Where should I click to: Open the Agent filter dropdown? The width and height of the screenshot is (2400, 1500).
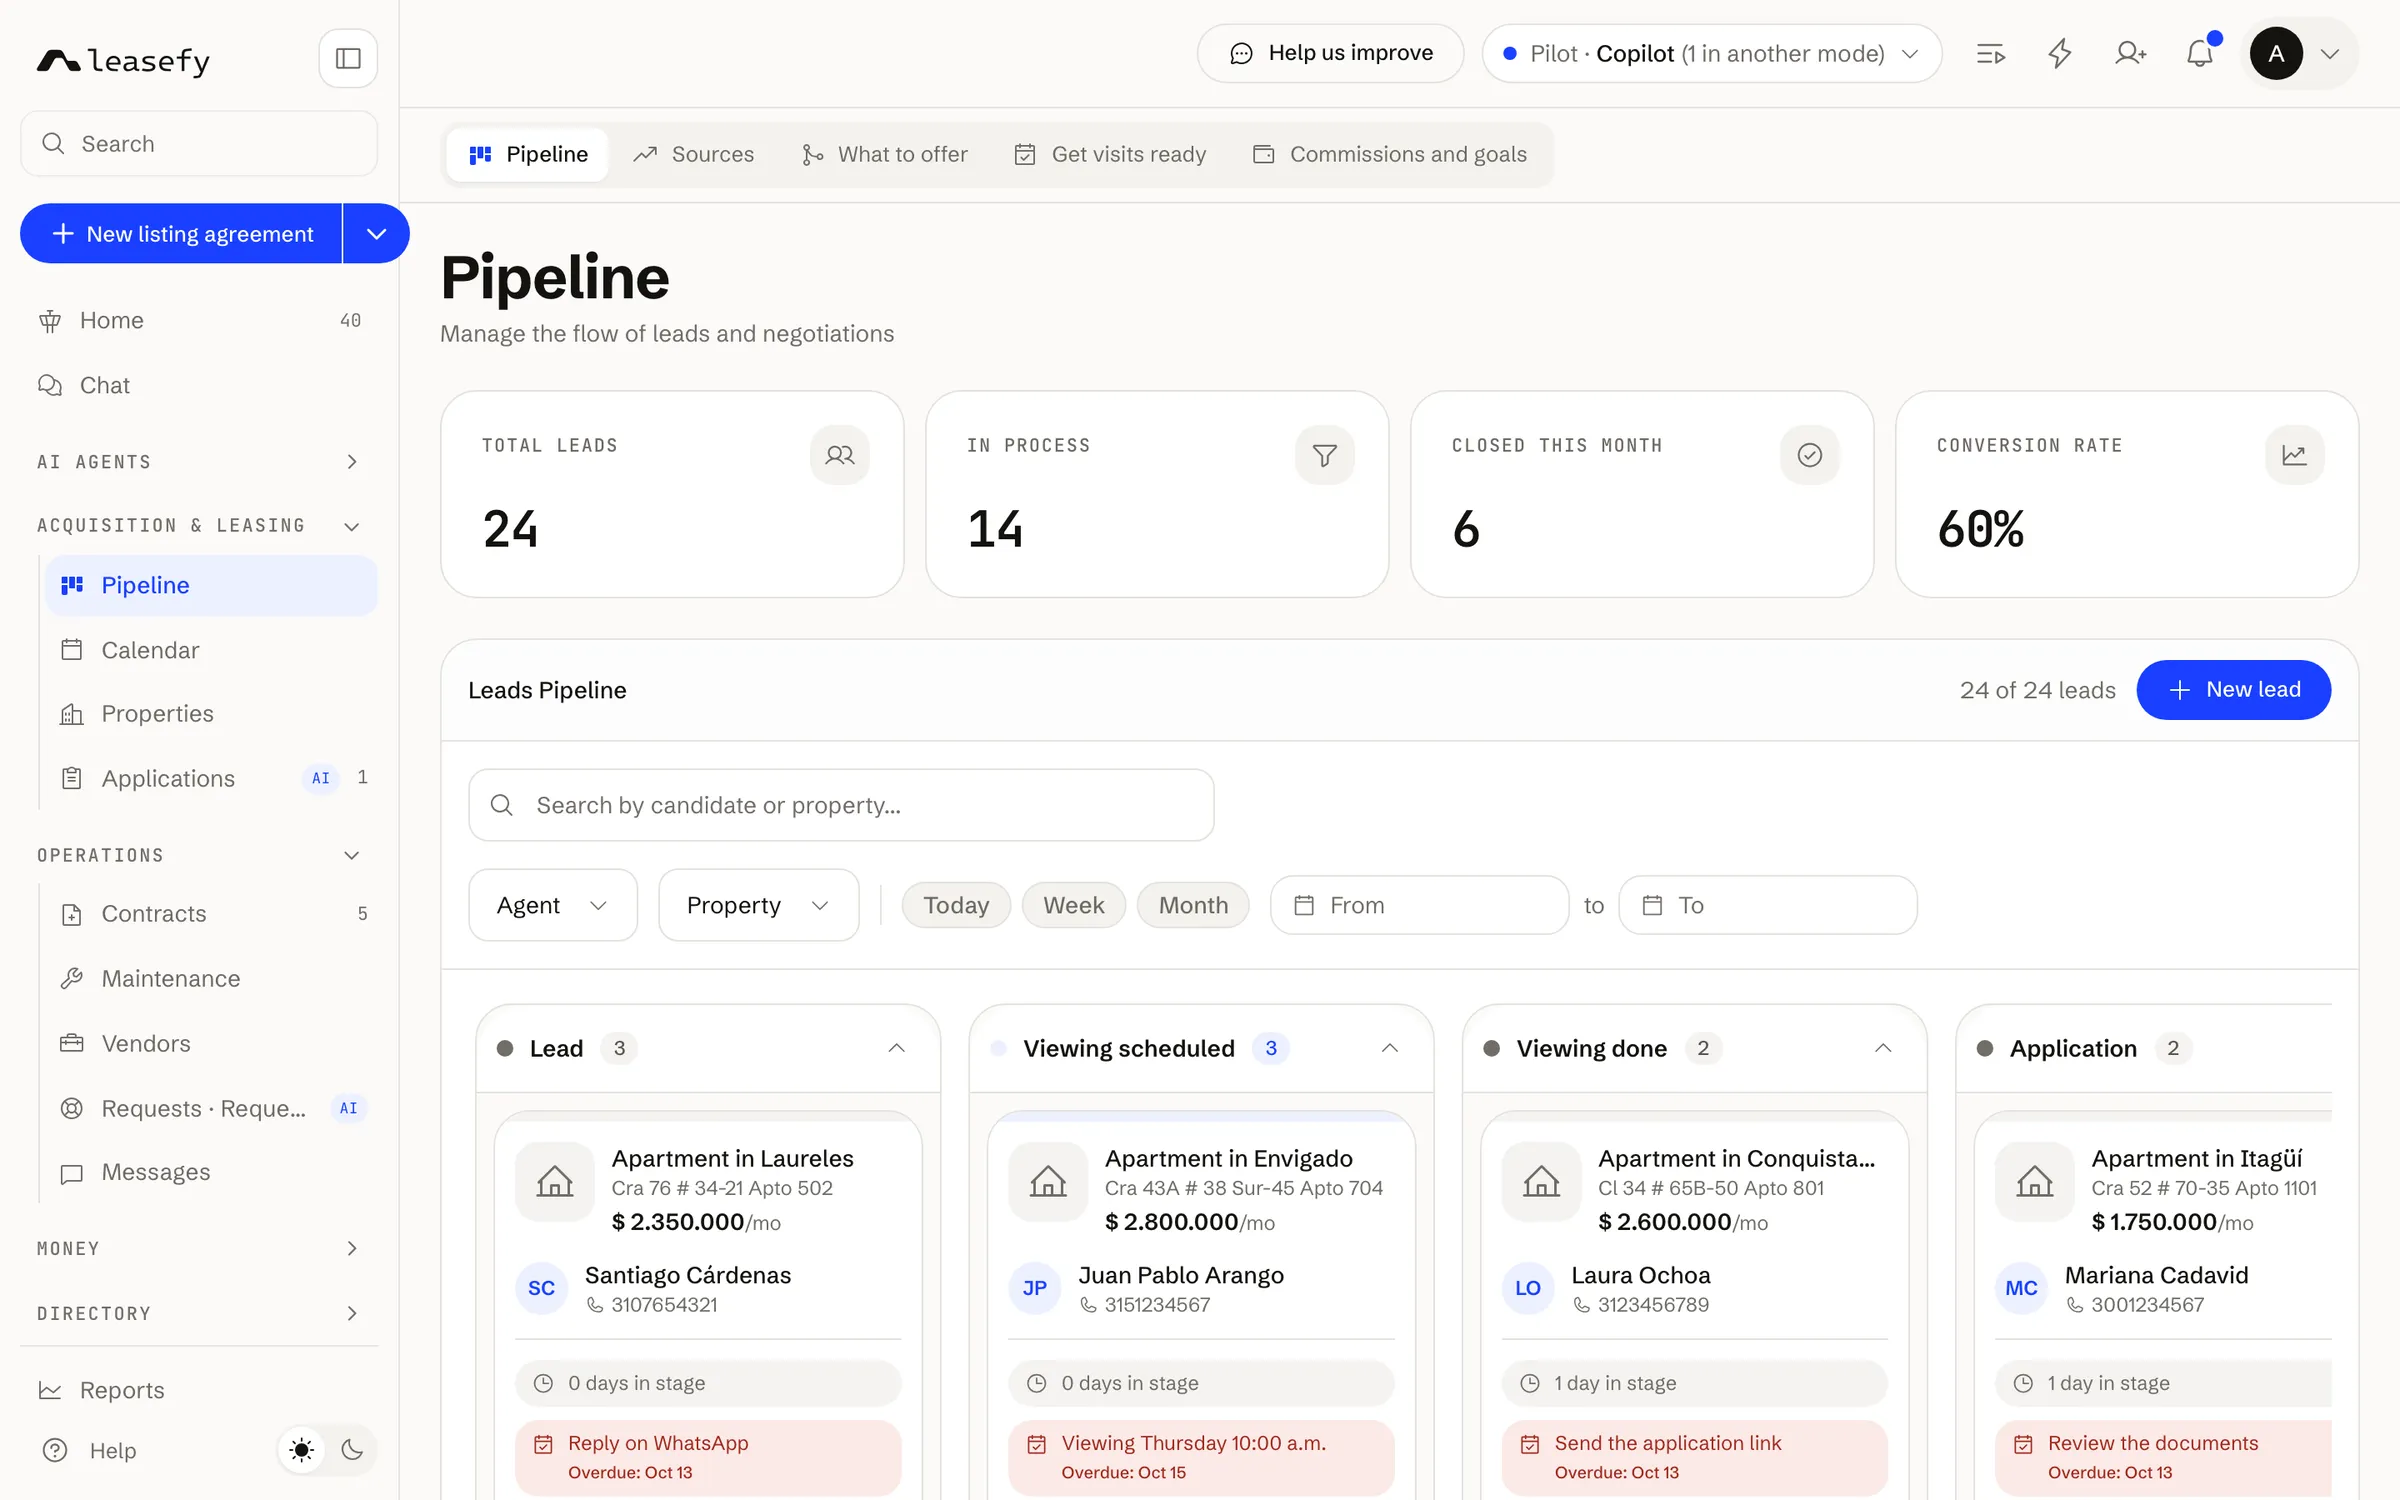click(x=553, y=905)
